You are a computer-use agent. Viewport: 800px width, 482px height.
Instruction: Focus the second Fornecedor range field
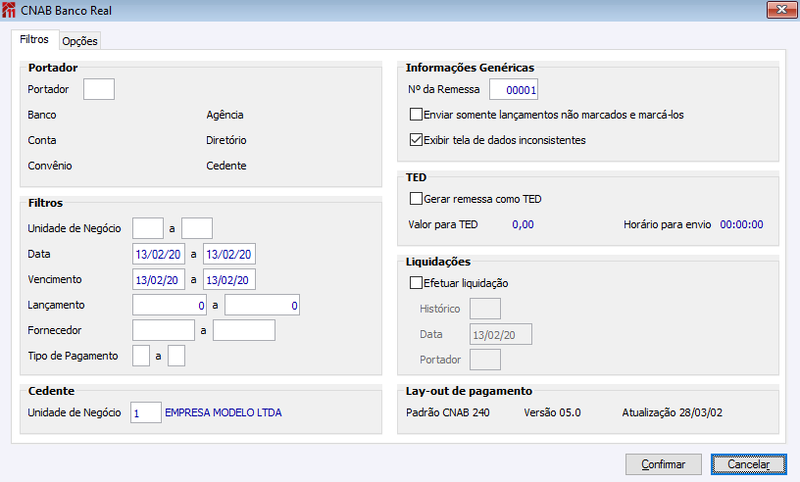click(244, 330)
